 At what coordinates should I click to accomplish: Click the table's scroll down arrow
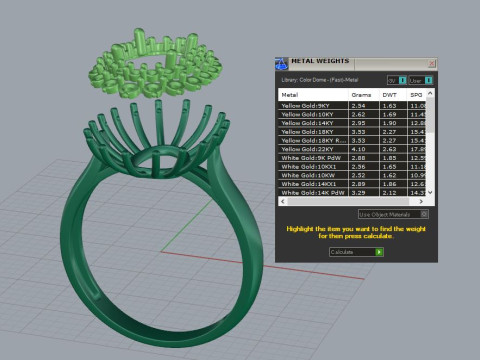(430, 192)
